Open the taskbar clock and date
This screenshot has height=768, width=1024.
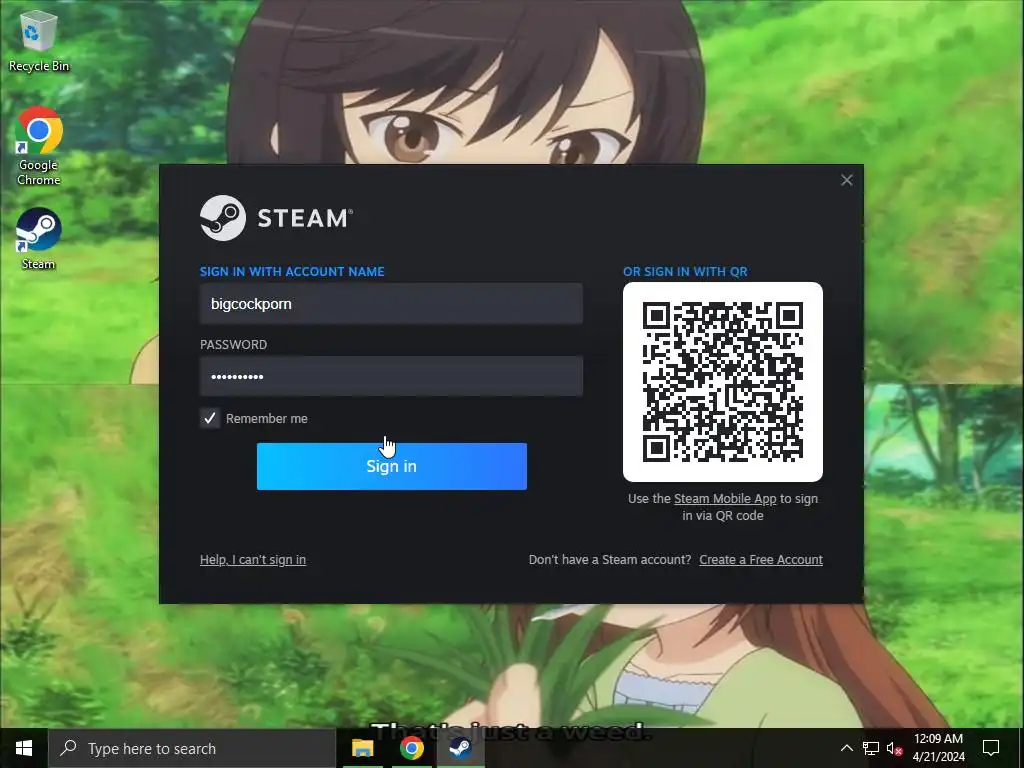coord(938,748)
